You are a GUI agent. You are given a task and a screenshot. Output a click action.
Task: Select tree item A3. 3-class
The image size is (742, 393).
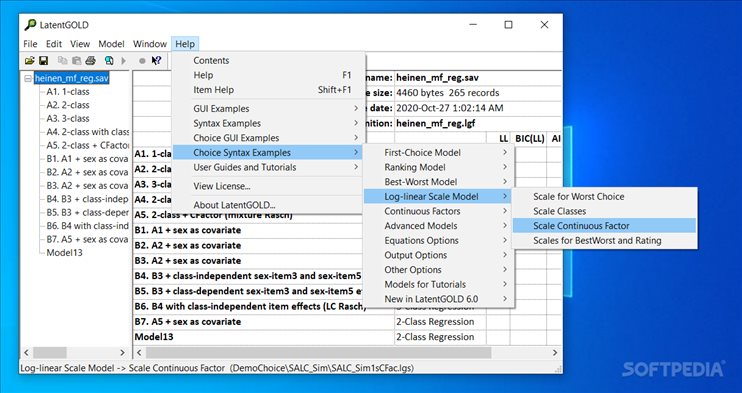click(x=68, y=118)
